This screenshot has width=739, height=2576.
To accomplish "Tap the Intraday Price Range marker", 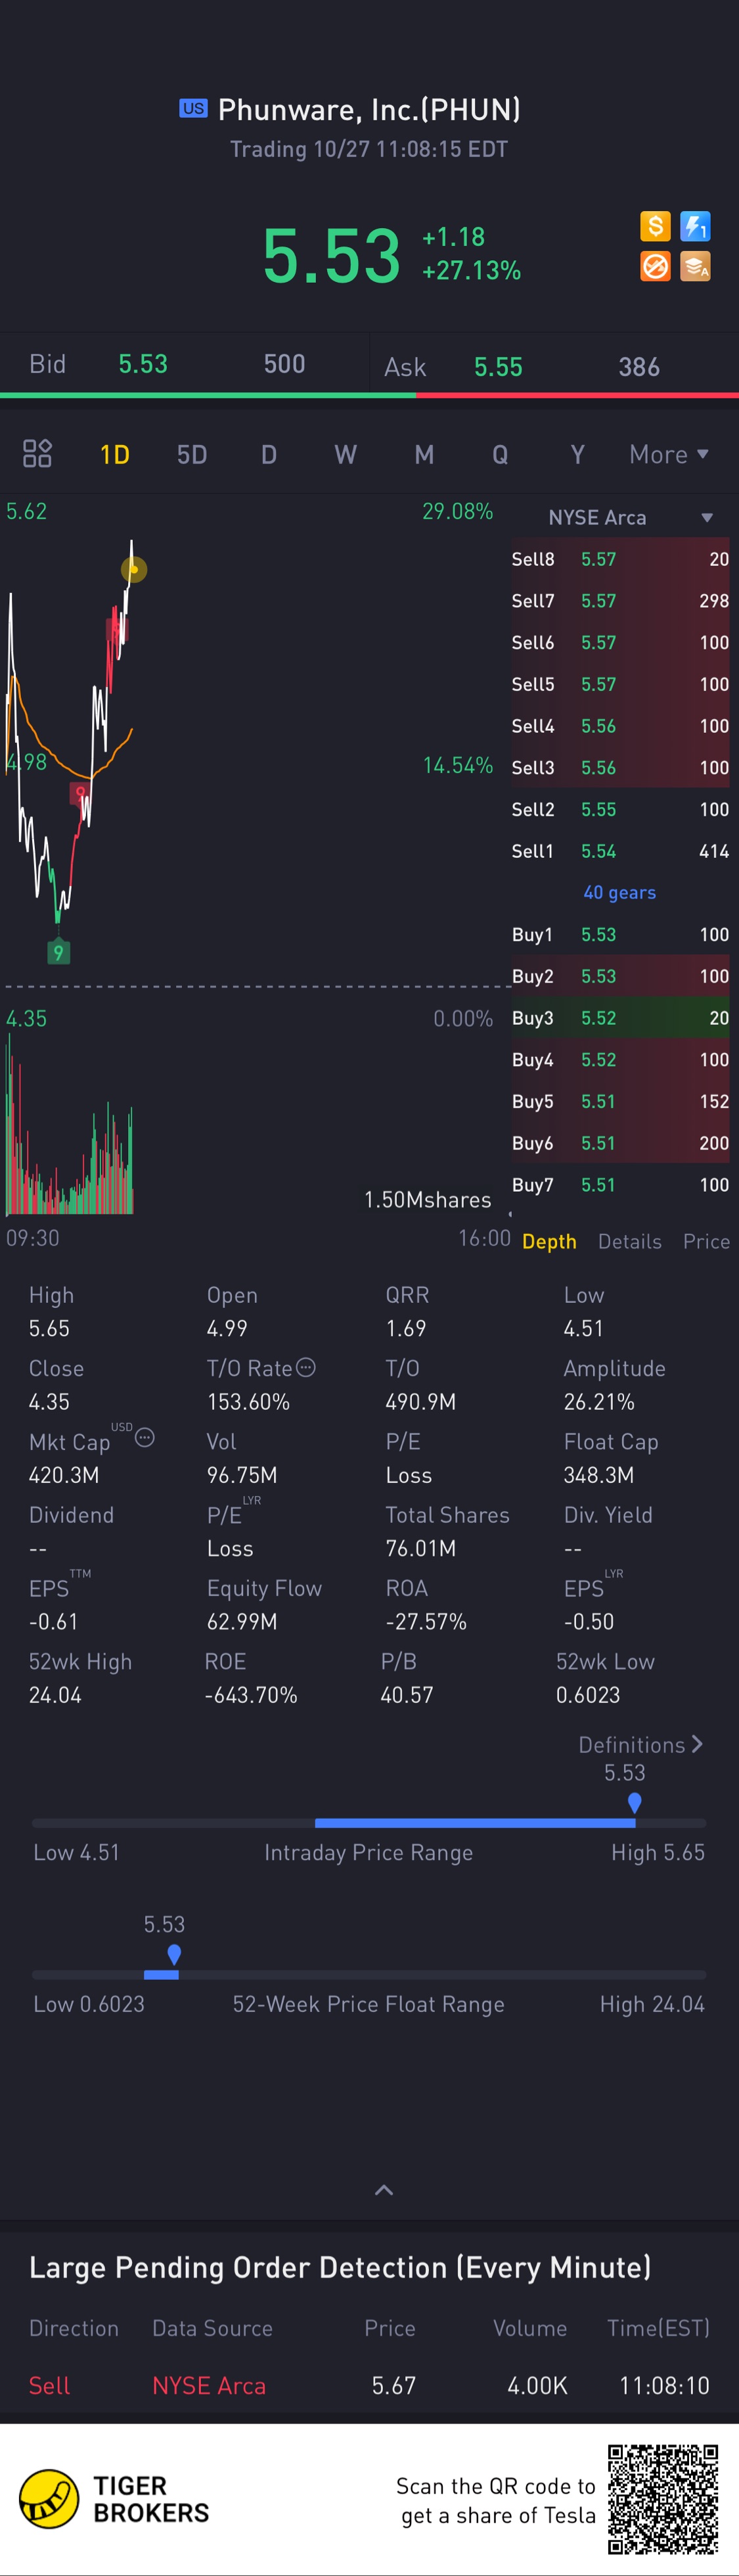I will [x=634, y=1802].
